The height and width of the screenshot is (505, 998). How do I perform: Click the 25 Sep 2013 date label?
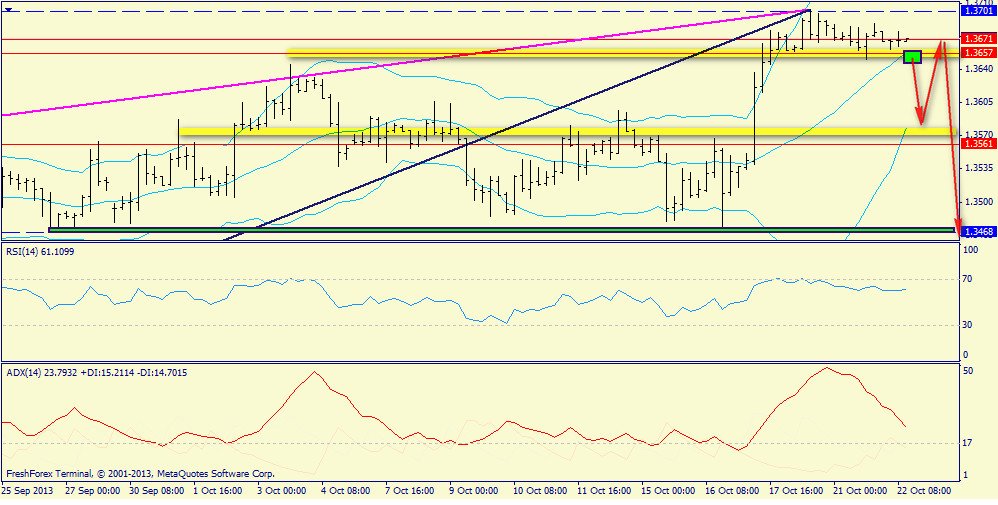point(27,491)
